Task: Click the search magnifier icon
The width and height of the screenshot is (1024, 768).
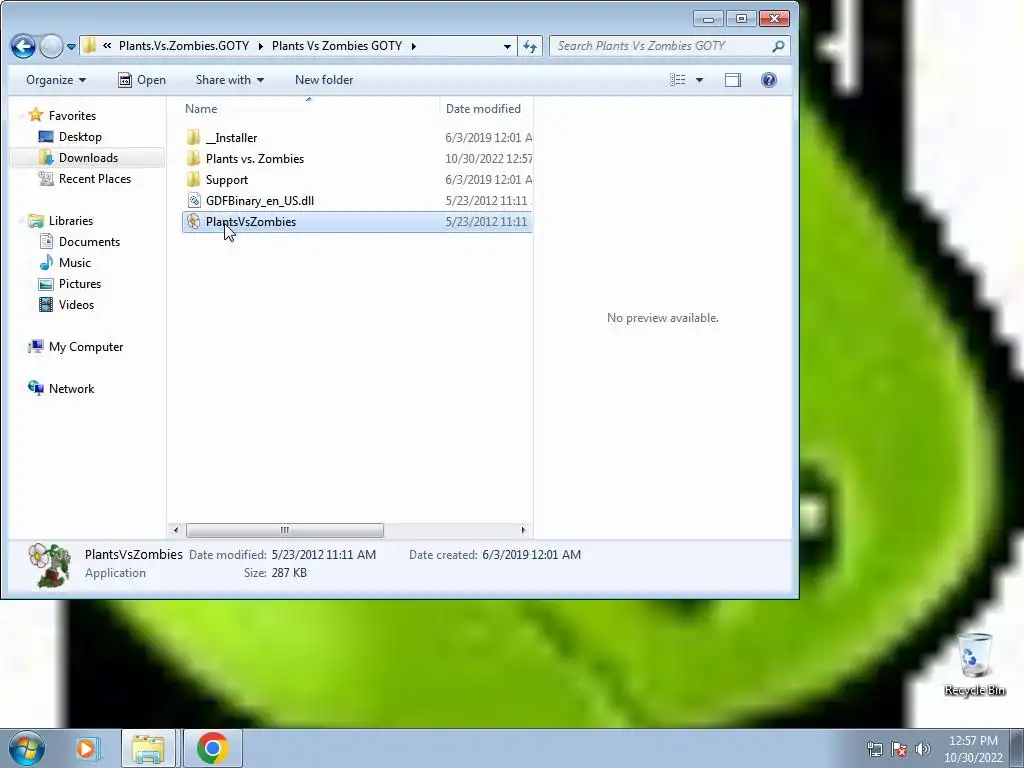Action: click(778, 46)
